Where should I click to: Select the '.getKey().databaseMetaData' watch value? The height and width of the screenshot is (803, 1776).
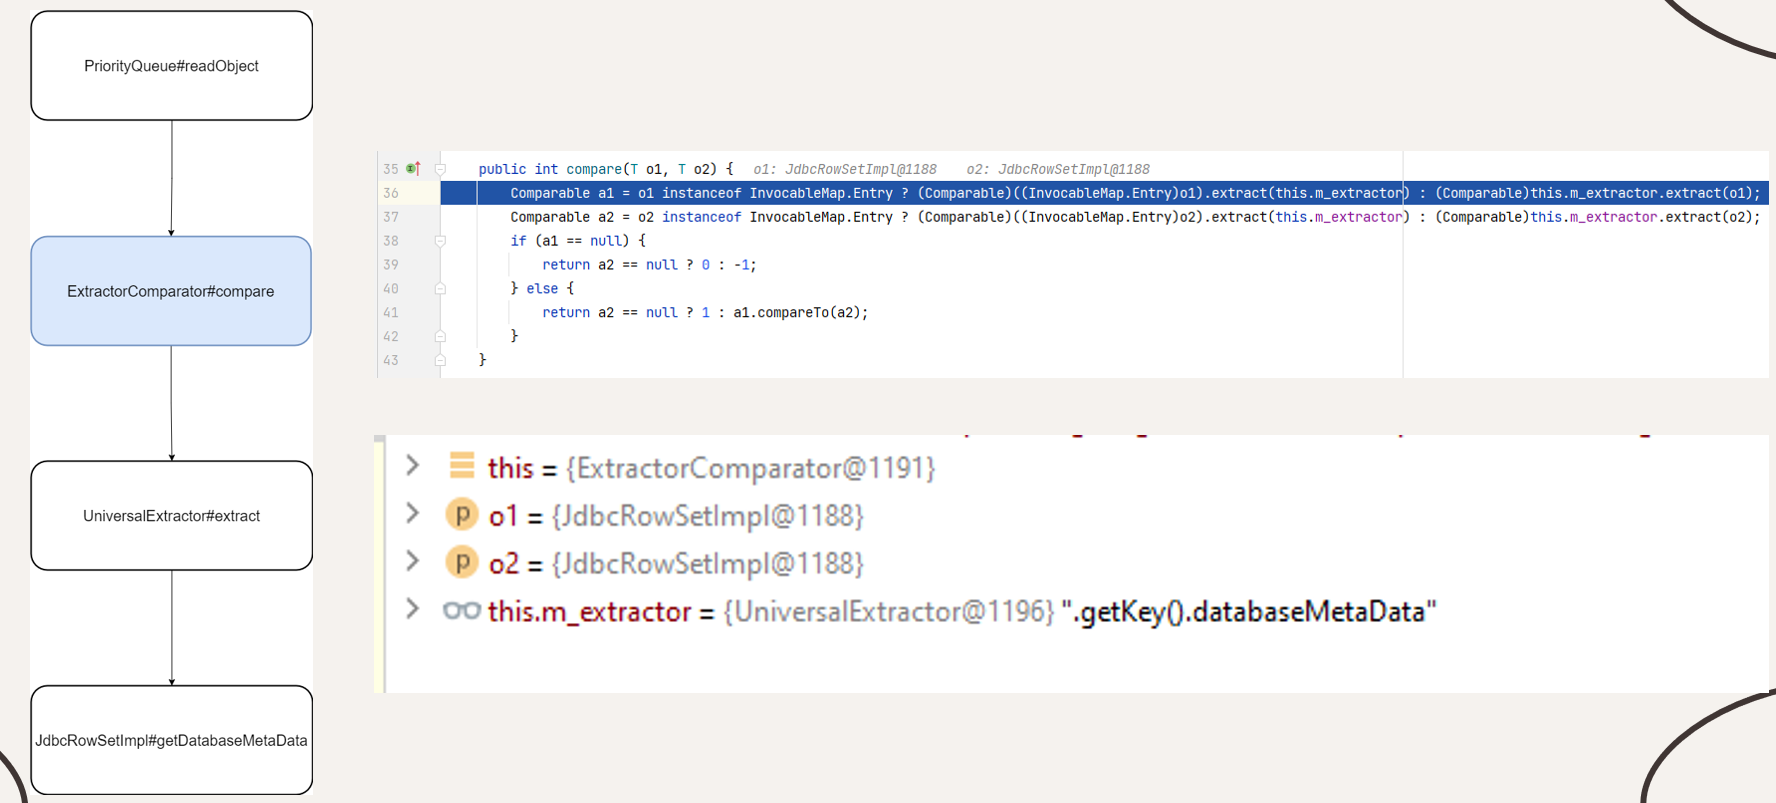(1248, 612)
